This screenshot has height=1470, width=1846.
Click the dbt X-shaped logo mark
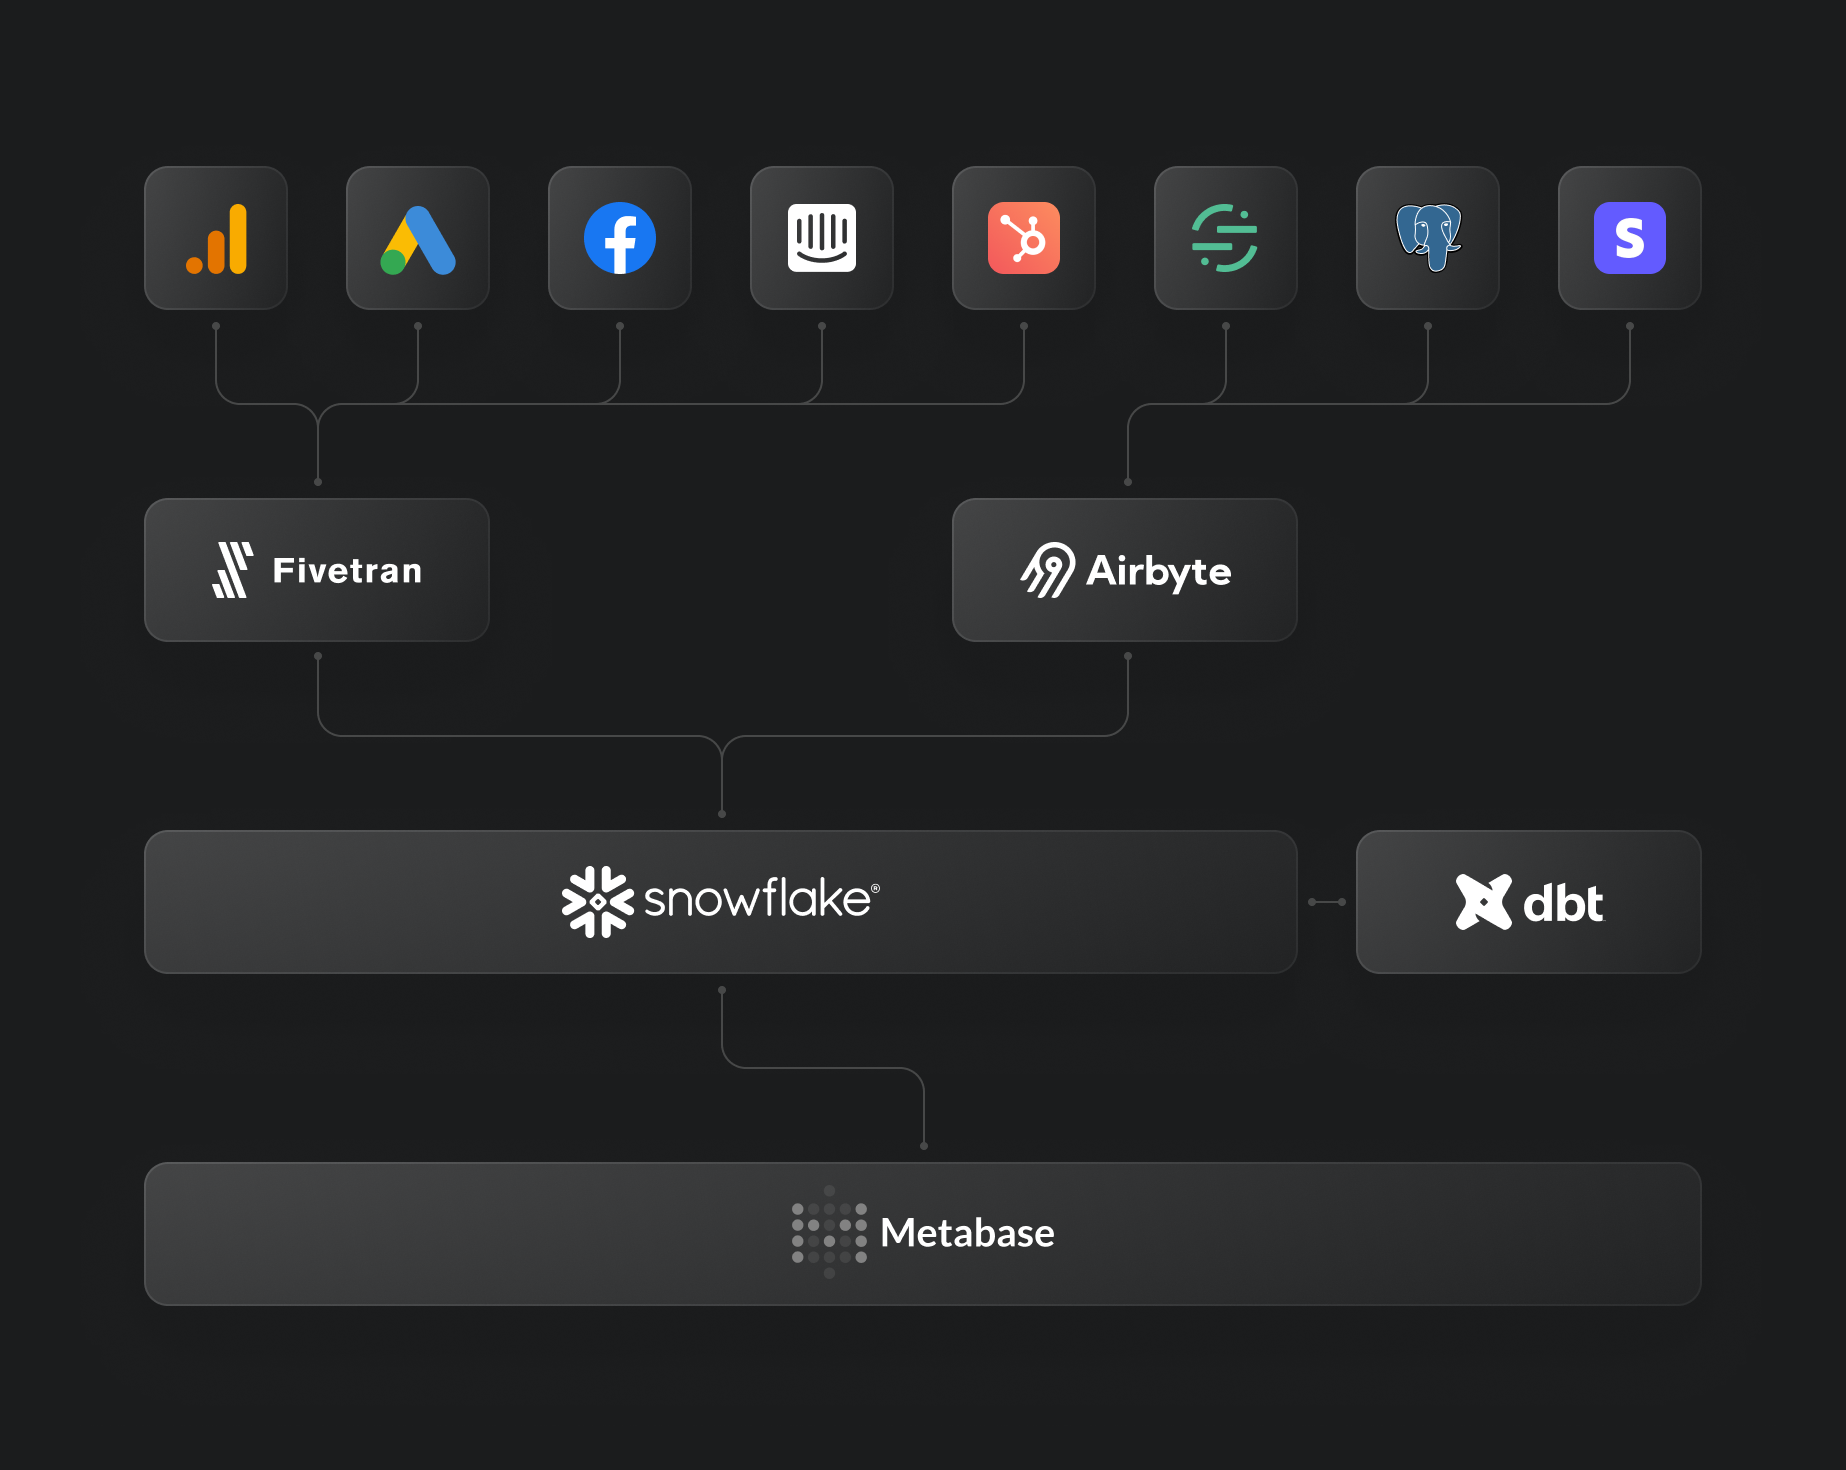click(x=1483, y=902)
